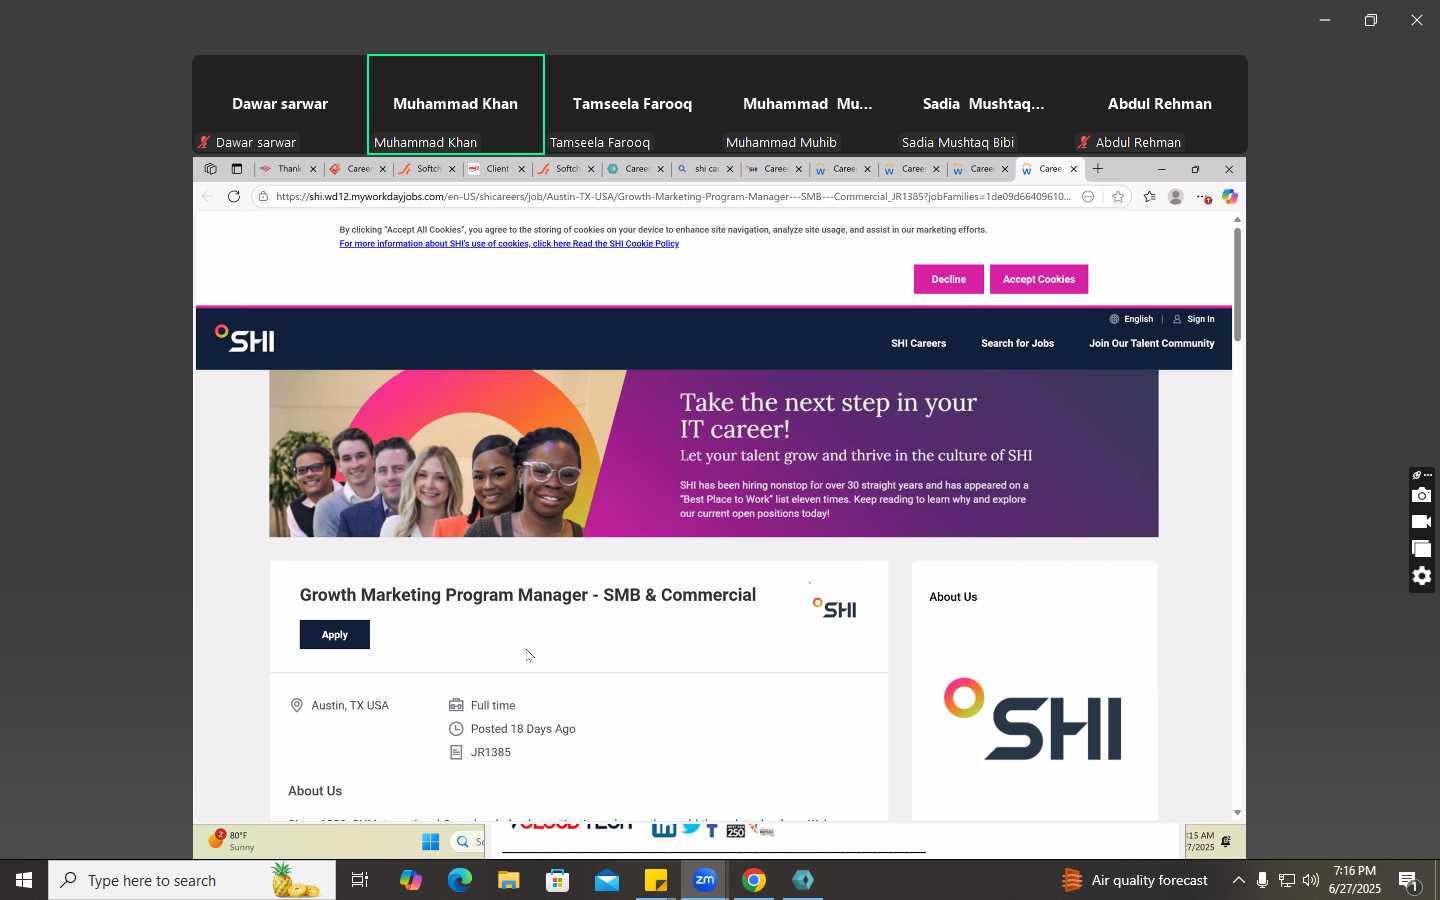Select Abdul Rehman participant tile
The image size is (1440, 900).
[x=1160, y=105]
